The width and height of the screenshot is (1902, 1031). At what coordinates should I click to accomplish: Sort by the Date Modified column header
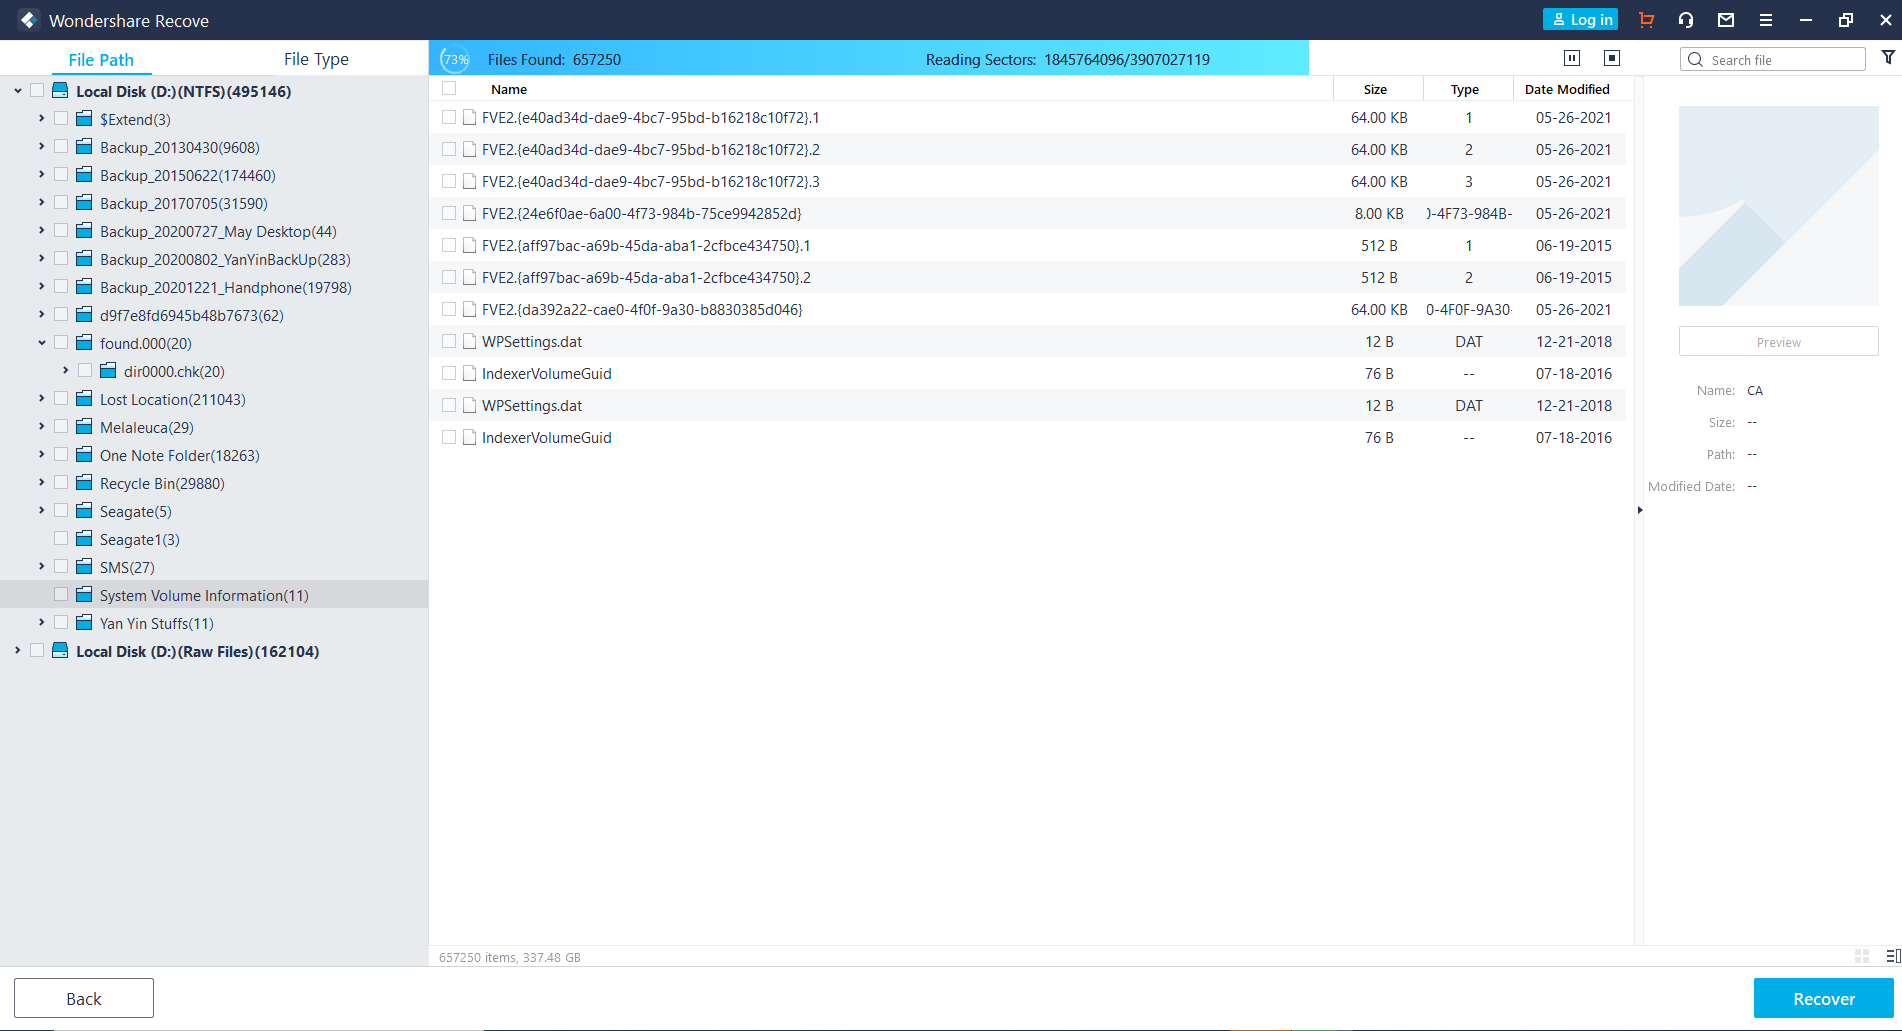click(1567, 89)
